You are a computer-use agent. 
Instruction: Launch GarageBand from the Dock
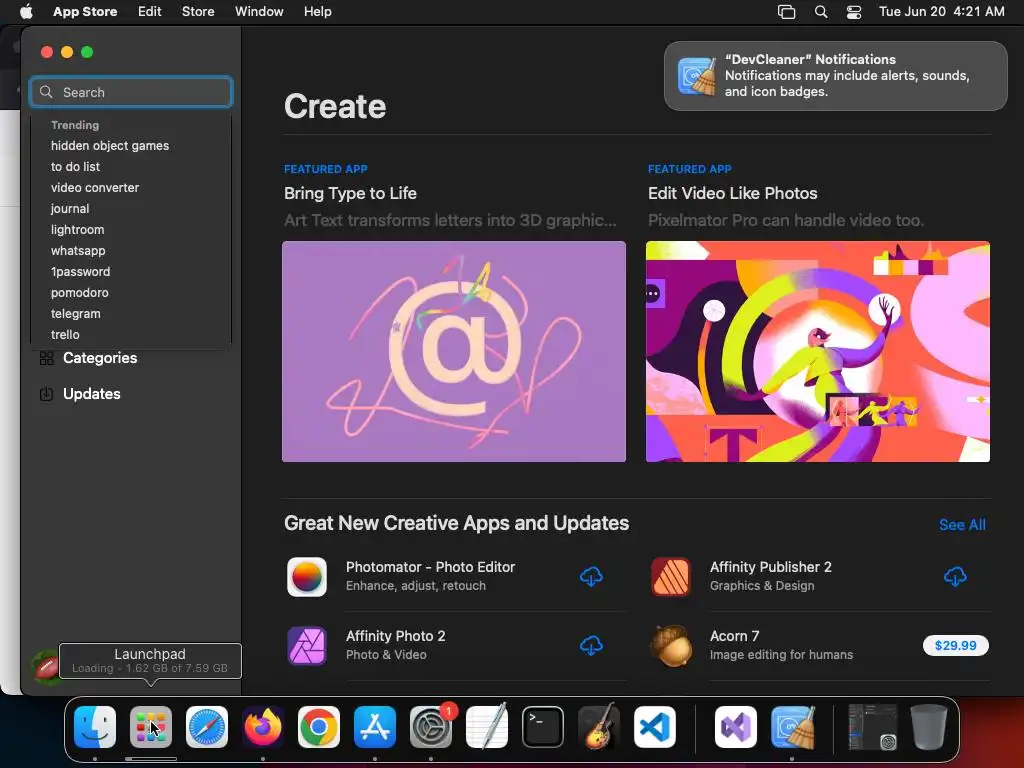point(599,727)
